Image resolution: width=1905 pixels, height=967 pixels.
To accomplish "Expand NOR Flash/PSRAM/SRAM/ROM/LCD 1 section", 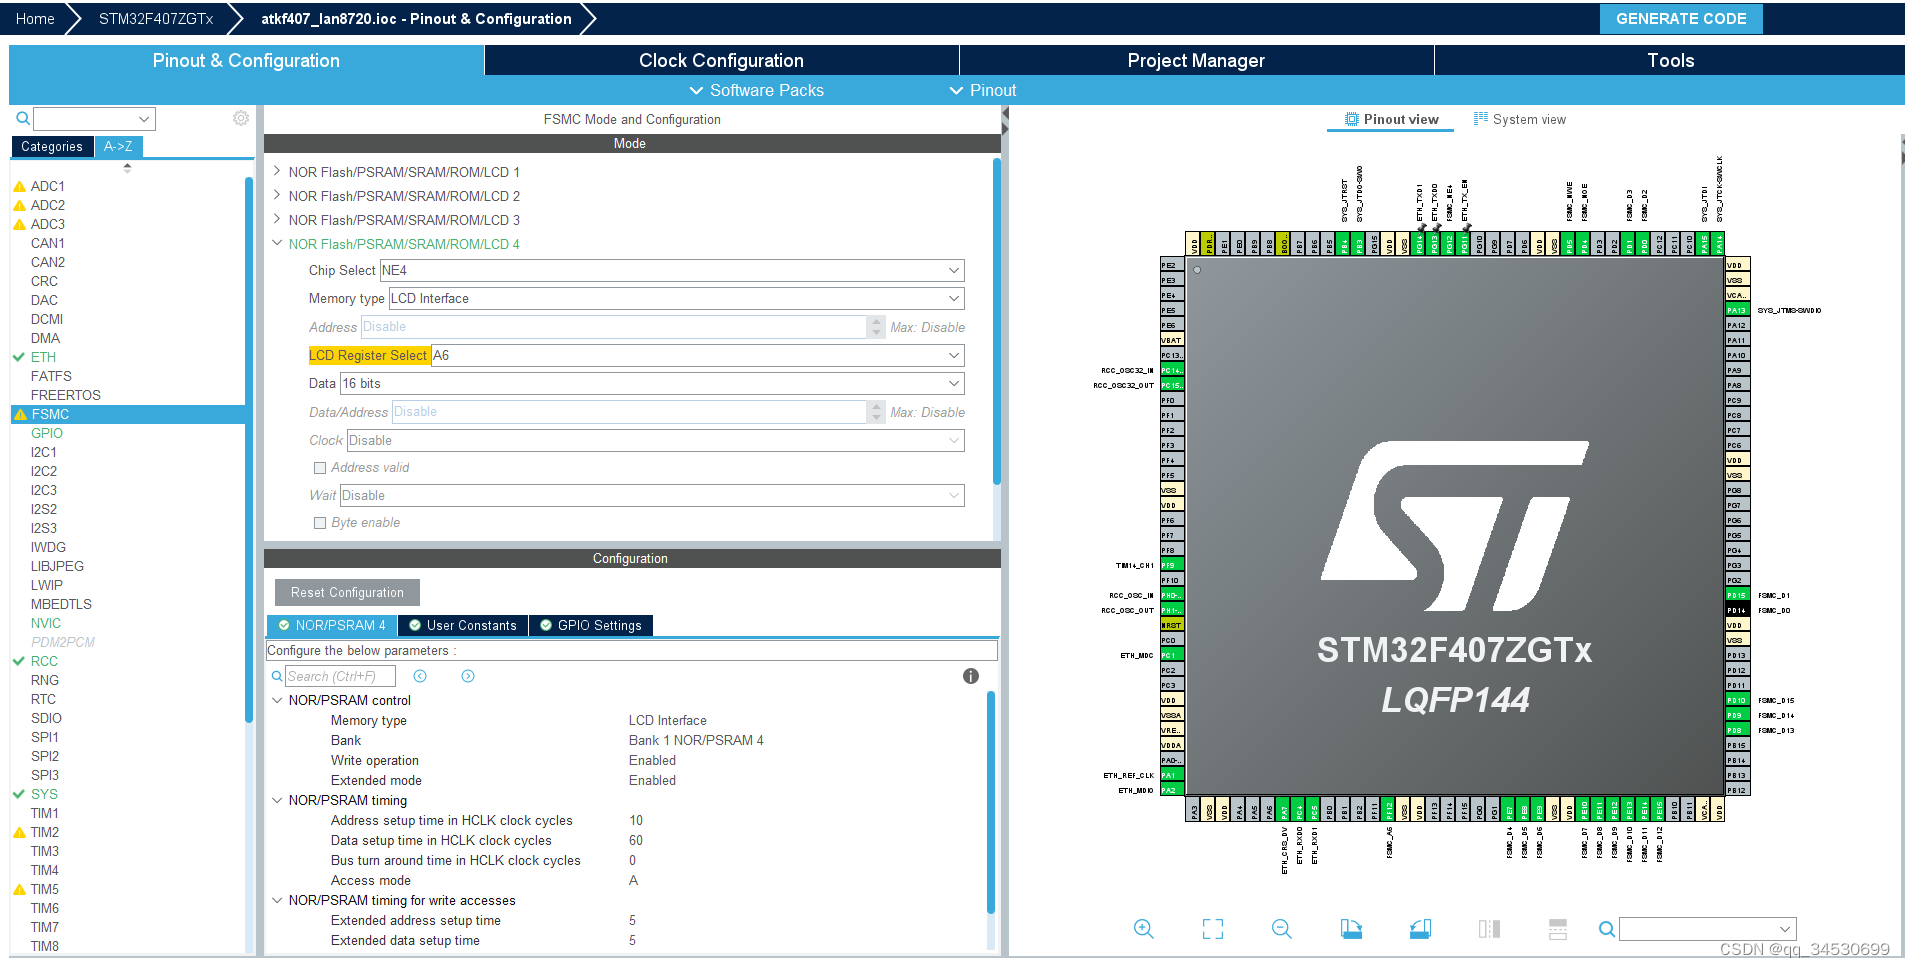I will click(x=278, y=171).
